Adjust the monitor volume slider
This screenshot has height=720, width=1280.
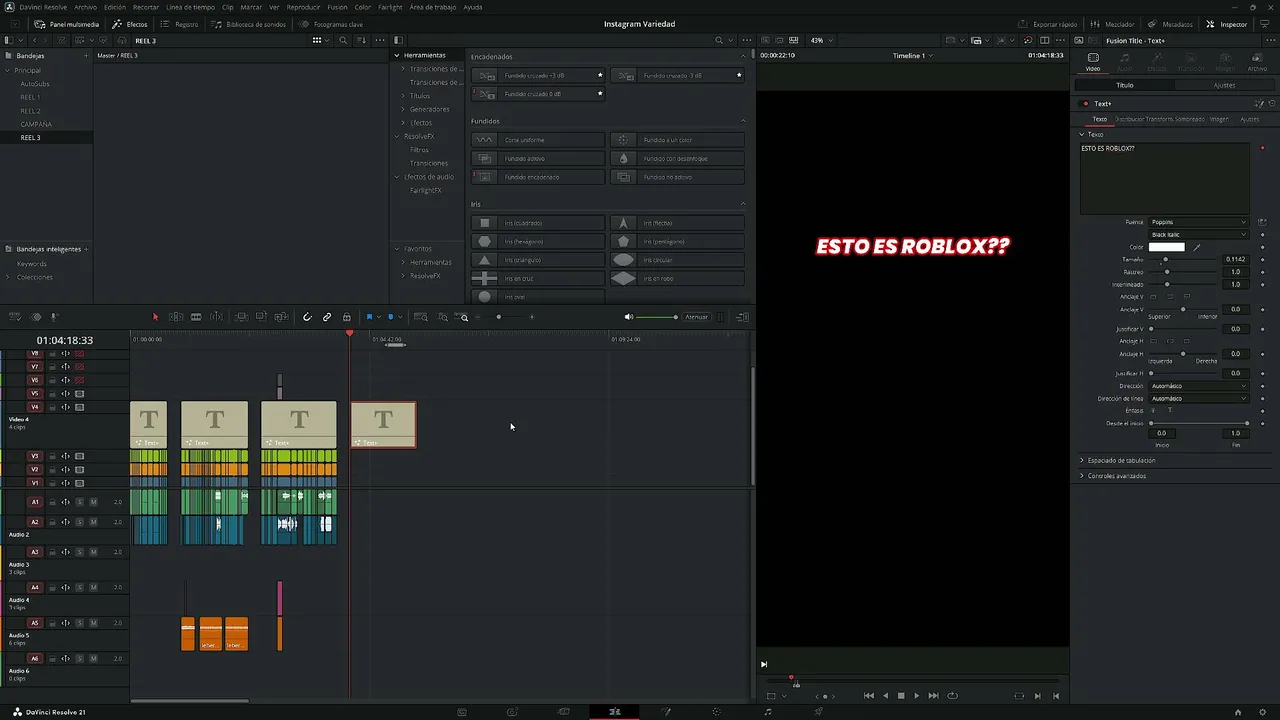pos(656,317)
